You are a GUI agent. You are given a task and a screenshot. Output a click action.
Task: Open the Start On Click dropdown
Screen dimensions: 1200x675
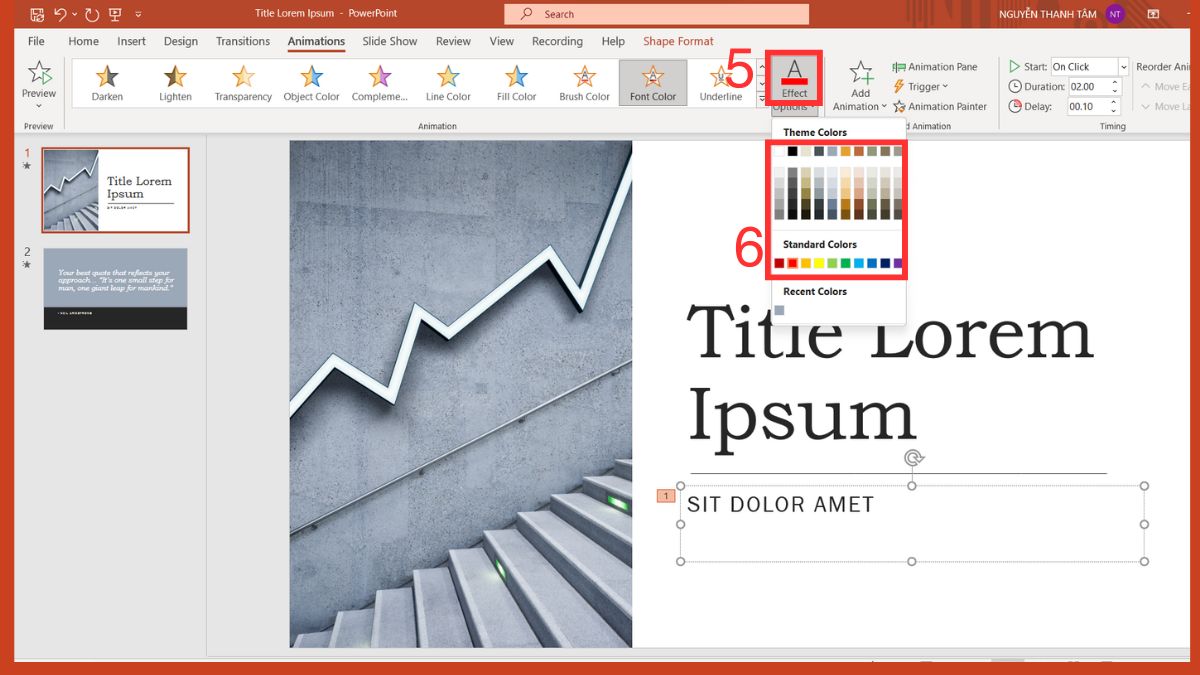tap(1122, 66)
